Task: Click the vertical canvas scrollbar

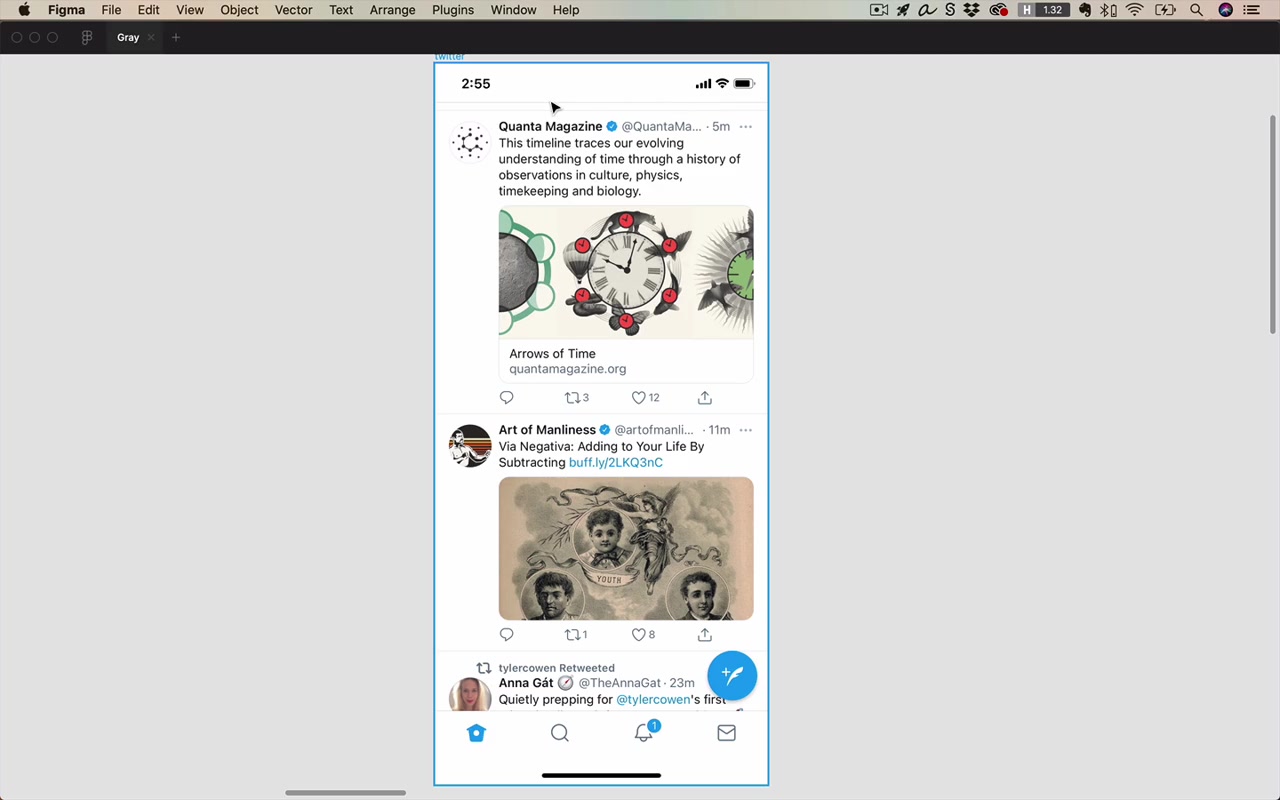Action: point(1273,225)
